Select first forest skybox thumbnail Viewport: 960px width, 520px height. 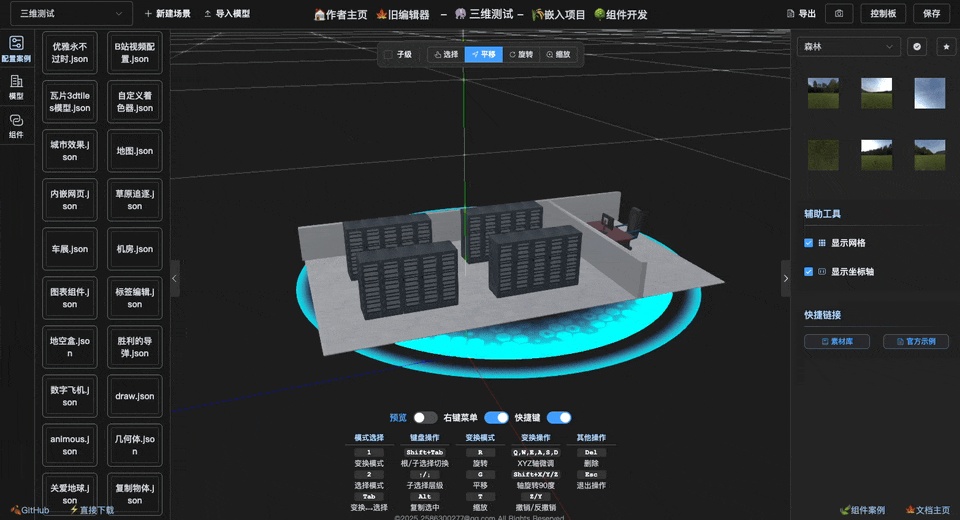[x=823, y=93]
